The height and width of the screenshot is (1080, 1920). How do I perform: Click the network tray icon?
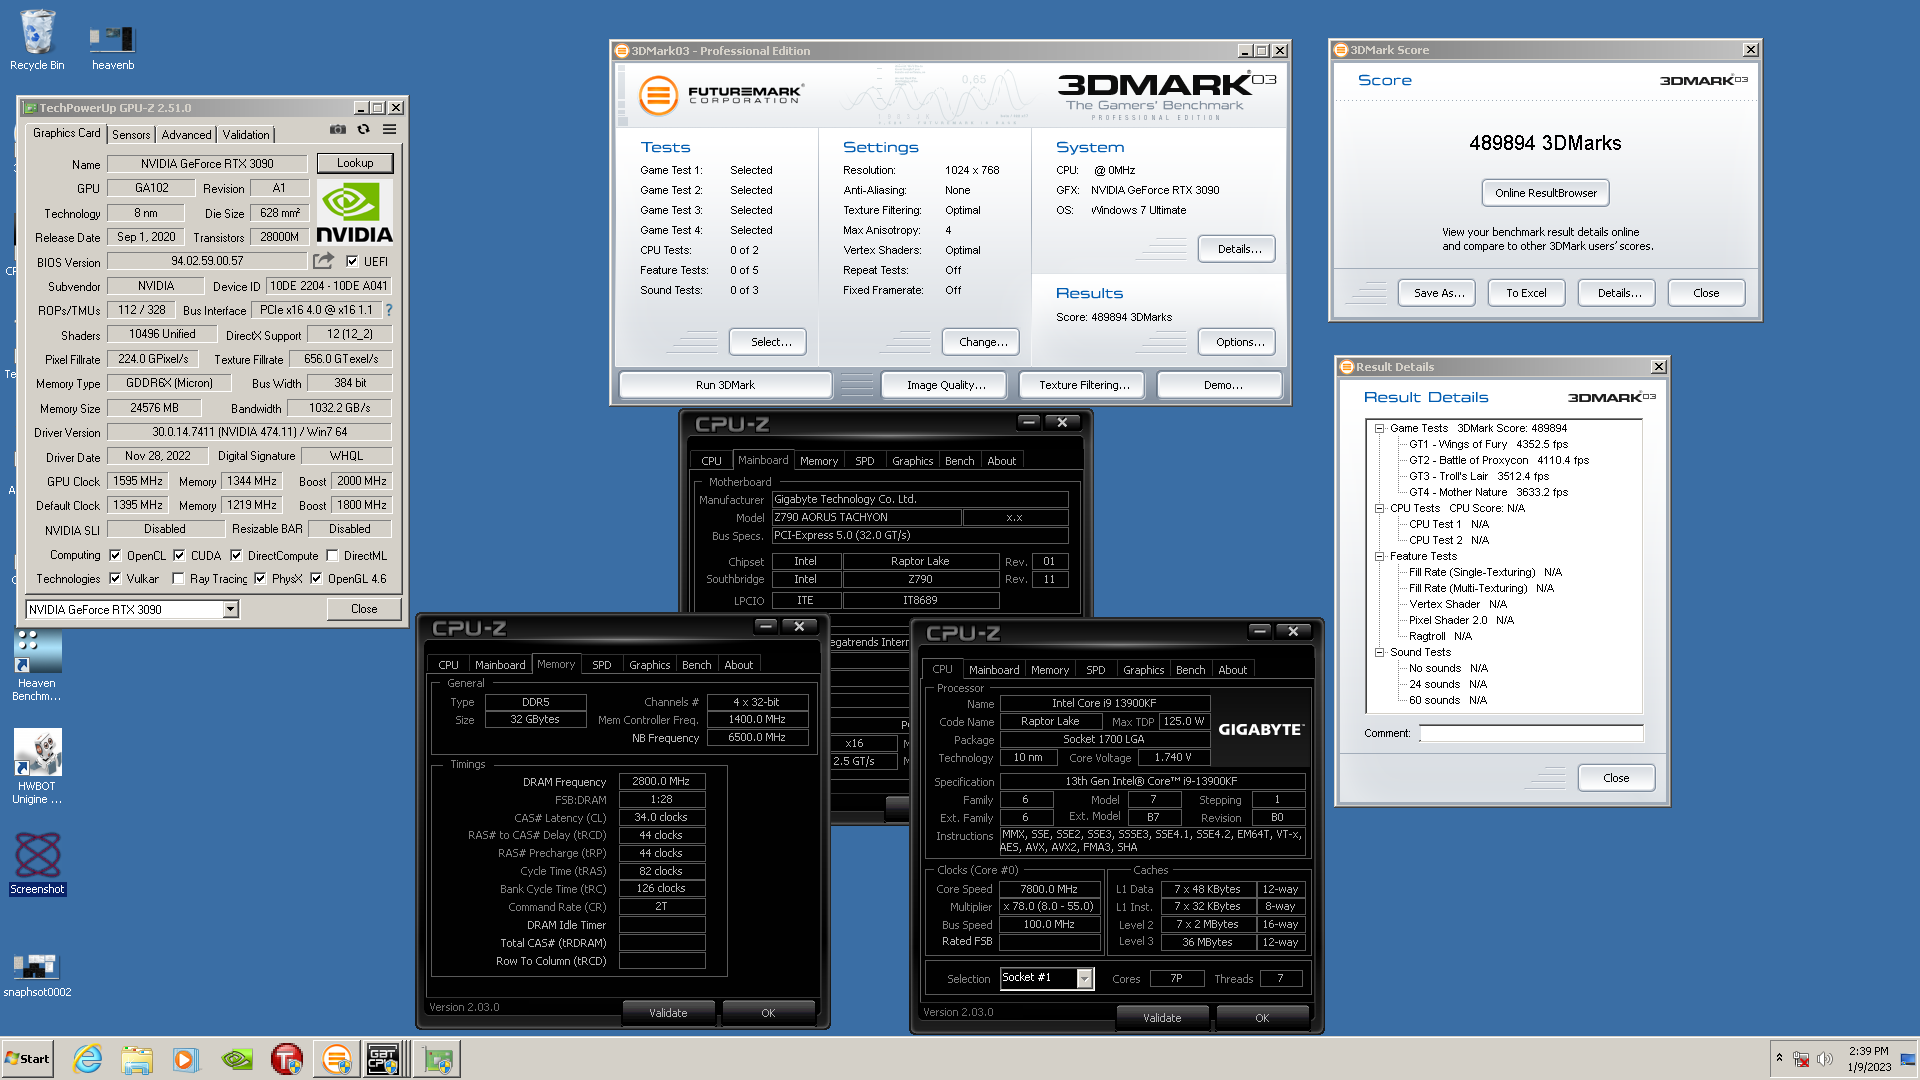pyautogui.click(x=1801, y=1059)
